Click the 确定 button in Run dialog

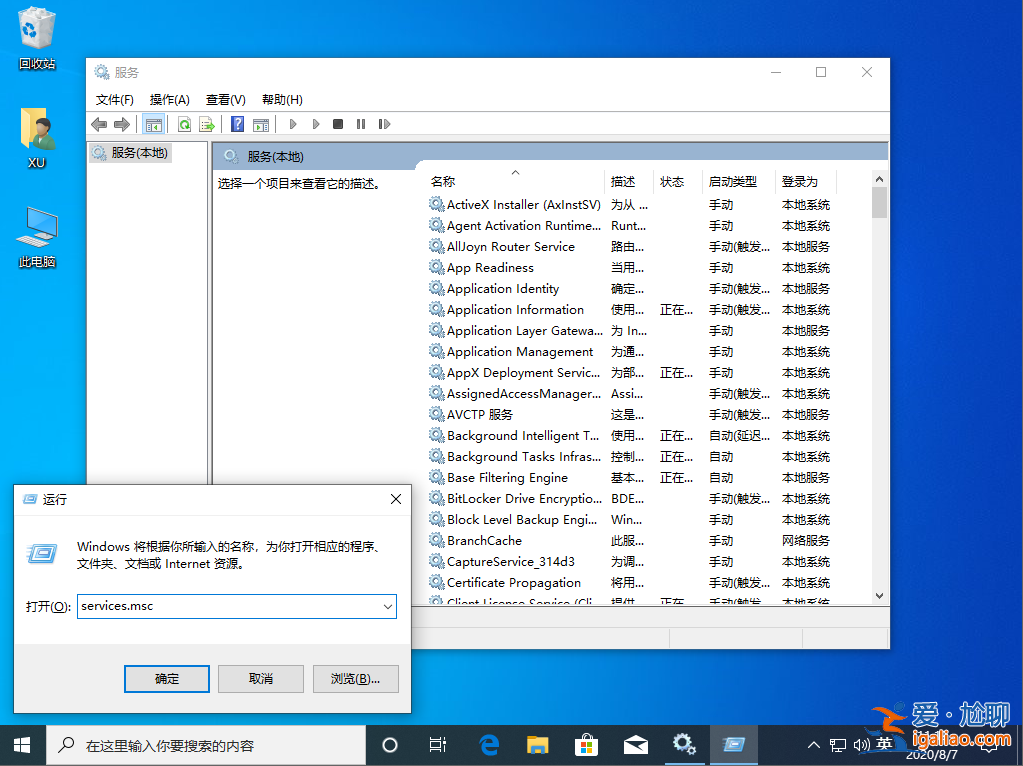coord(166,678)
